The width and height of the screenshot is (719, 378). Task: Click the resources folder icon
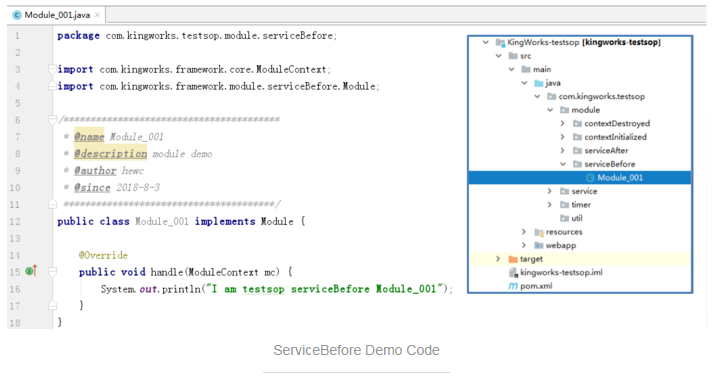click(x=539, y=232)
